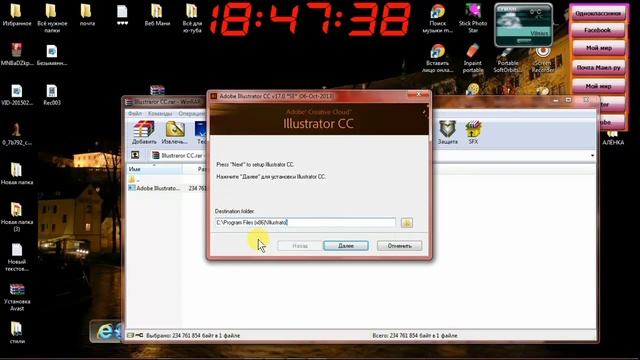Select the MNBaDZkp... desktop icon
Viewport: 640px width, 360px height.
pyautogui.click(x=17, y=54)
